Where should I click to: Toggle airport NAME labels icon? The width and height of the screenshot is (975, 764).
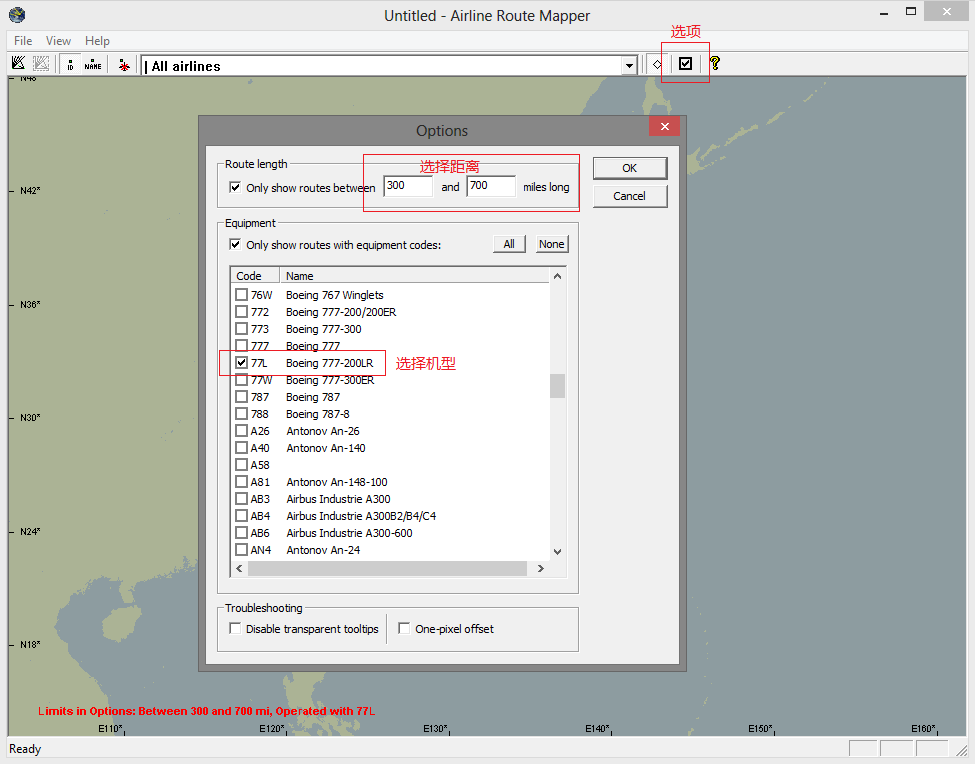click(93, 64)
